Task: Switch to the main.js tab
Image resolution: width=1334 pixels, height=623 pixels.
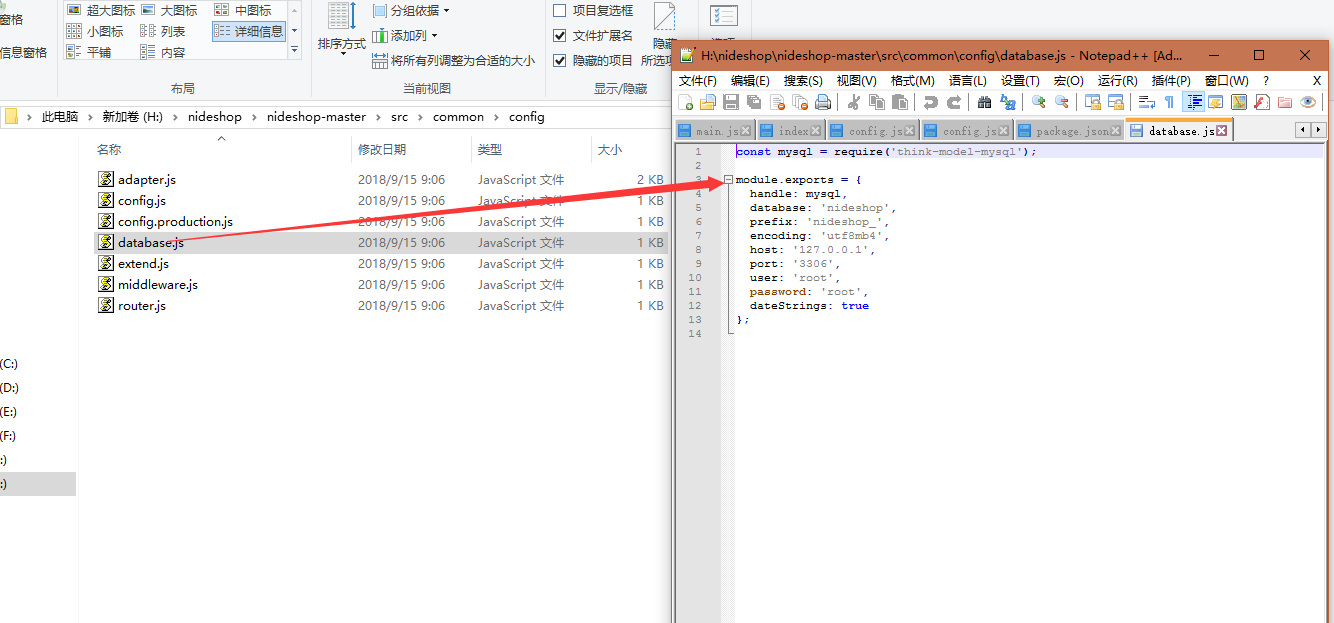Action: 715,131
